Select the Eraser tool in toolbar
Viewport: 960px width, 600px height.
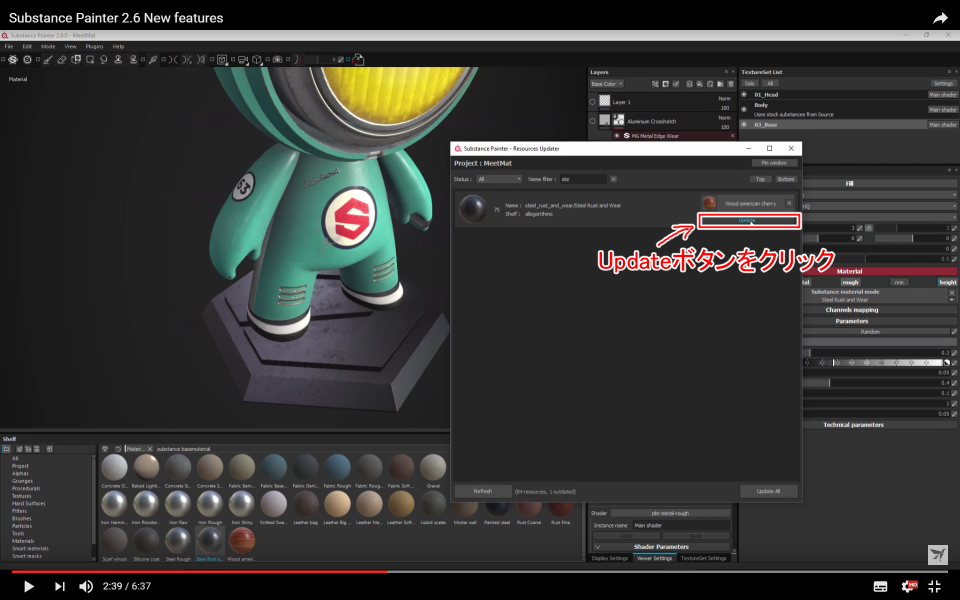pos(62,59)
